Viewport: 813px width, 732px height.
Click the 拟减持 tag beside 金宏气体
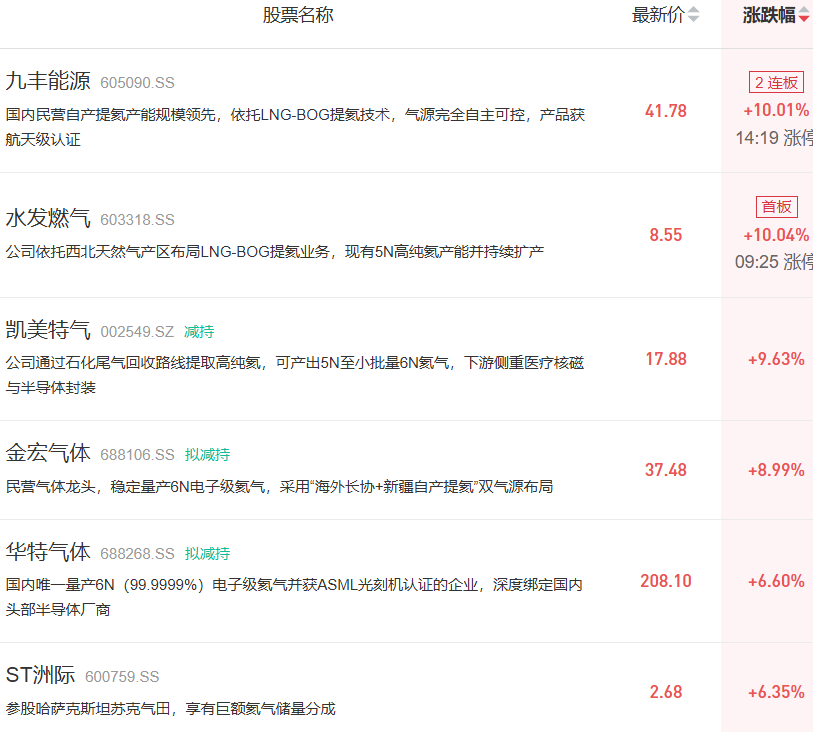point(207,455)
